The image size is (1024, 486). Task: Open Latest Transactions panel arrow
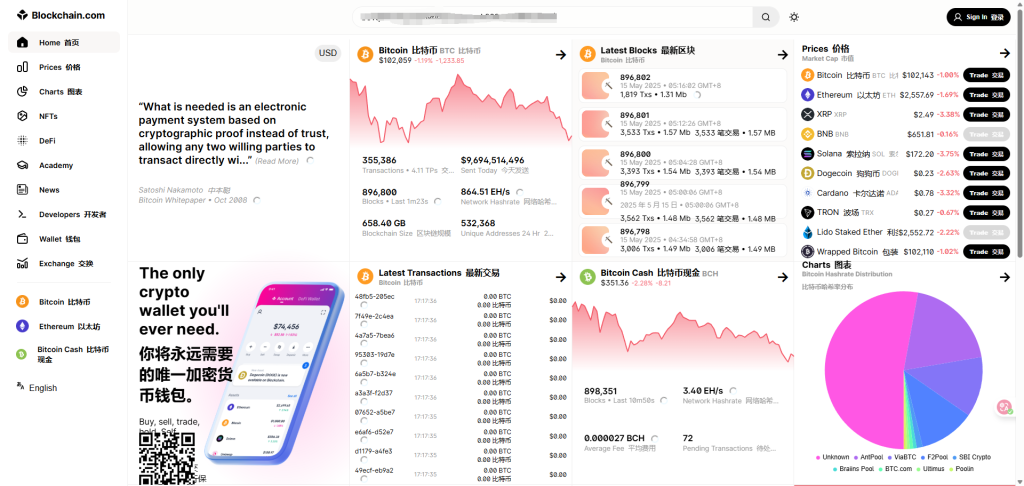[x=560, y=278]
